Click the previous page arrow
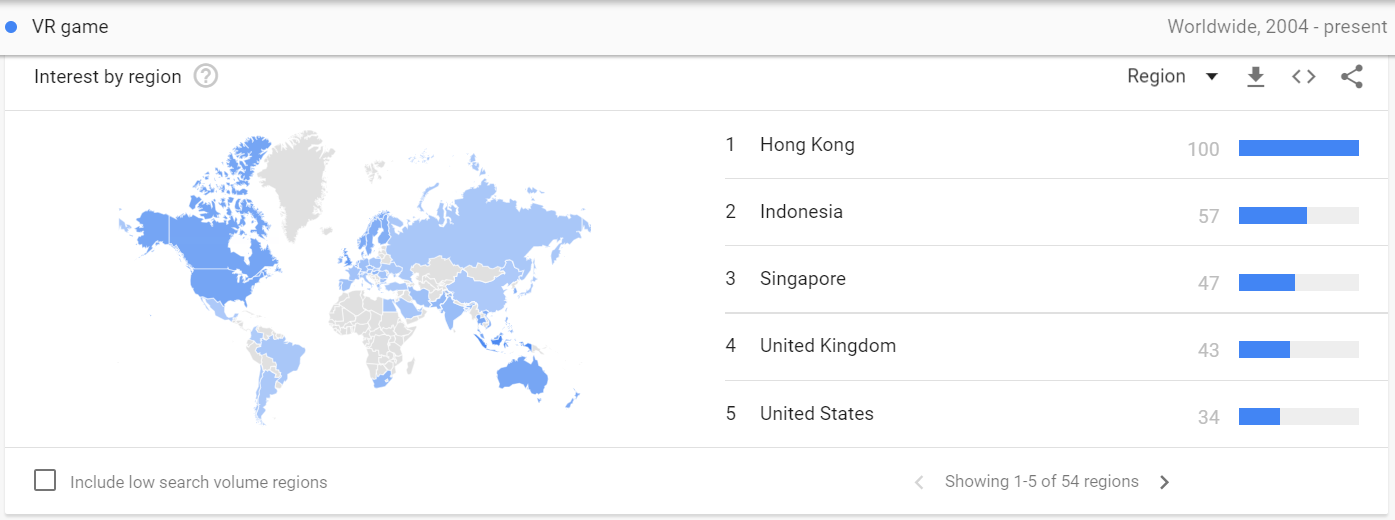 (919, 482)
